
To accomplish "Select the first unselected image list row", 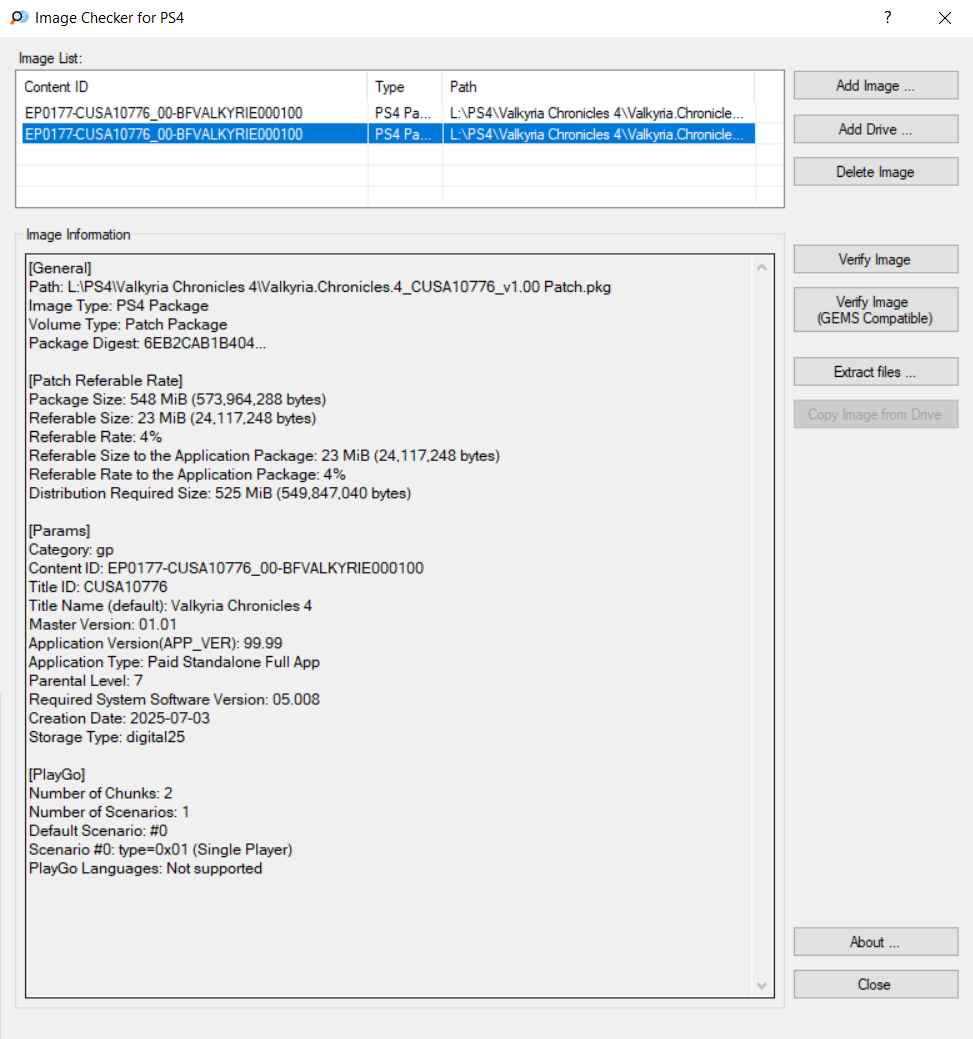I will (388, 113).
